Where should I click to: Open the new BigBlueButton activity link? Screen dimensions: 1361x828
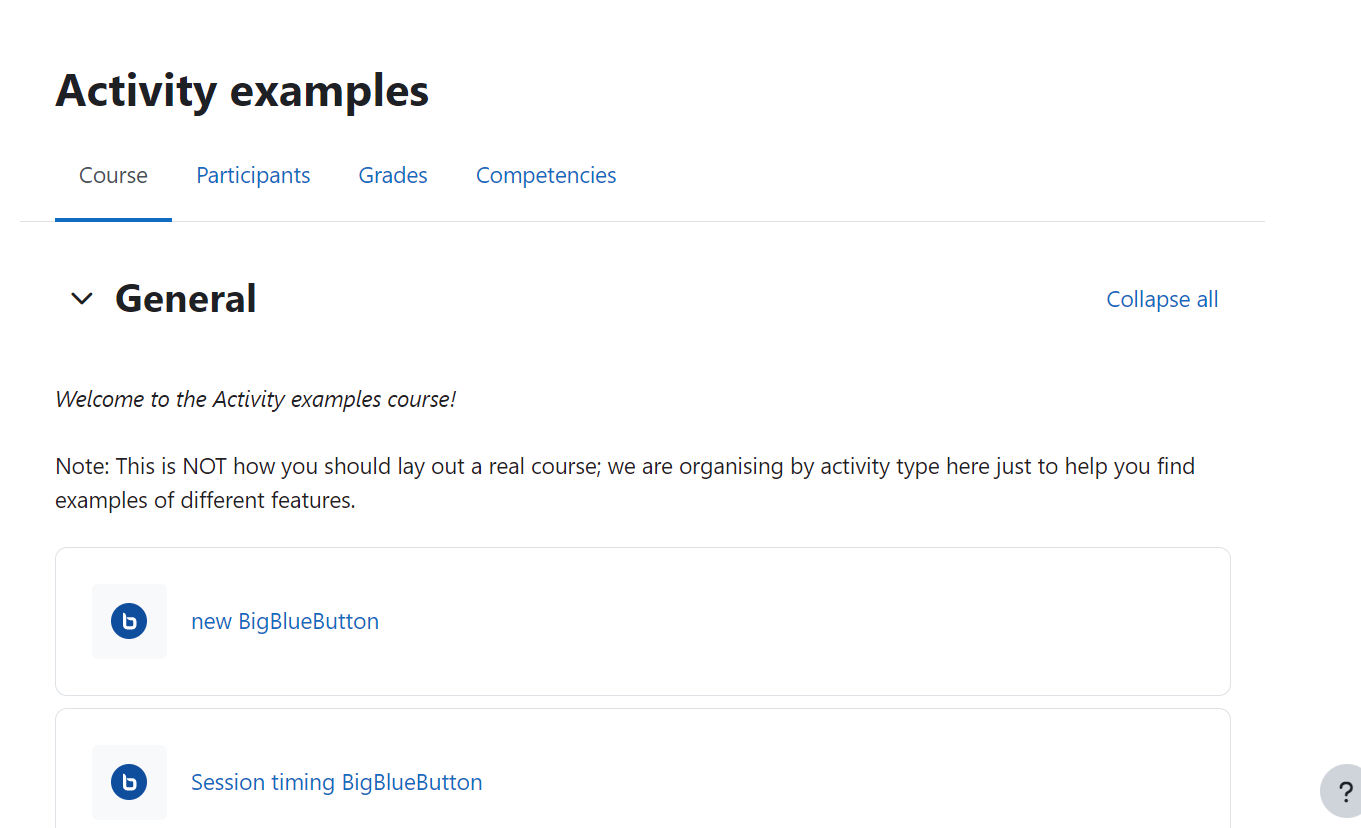pyautogui.click(x=285, y=621)
